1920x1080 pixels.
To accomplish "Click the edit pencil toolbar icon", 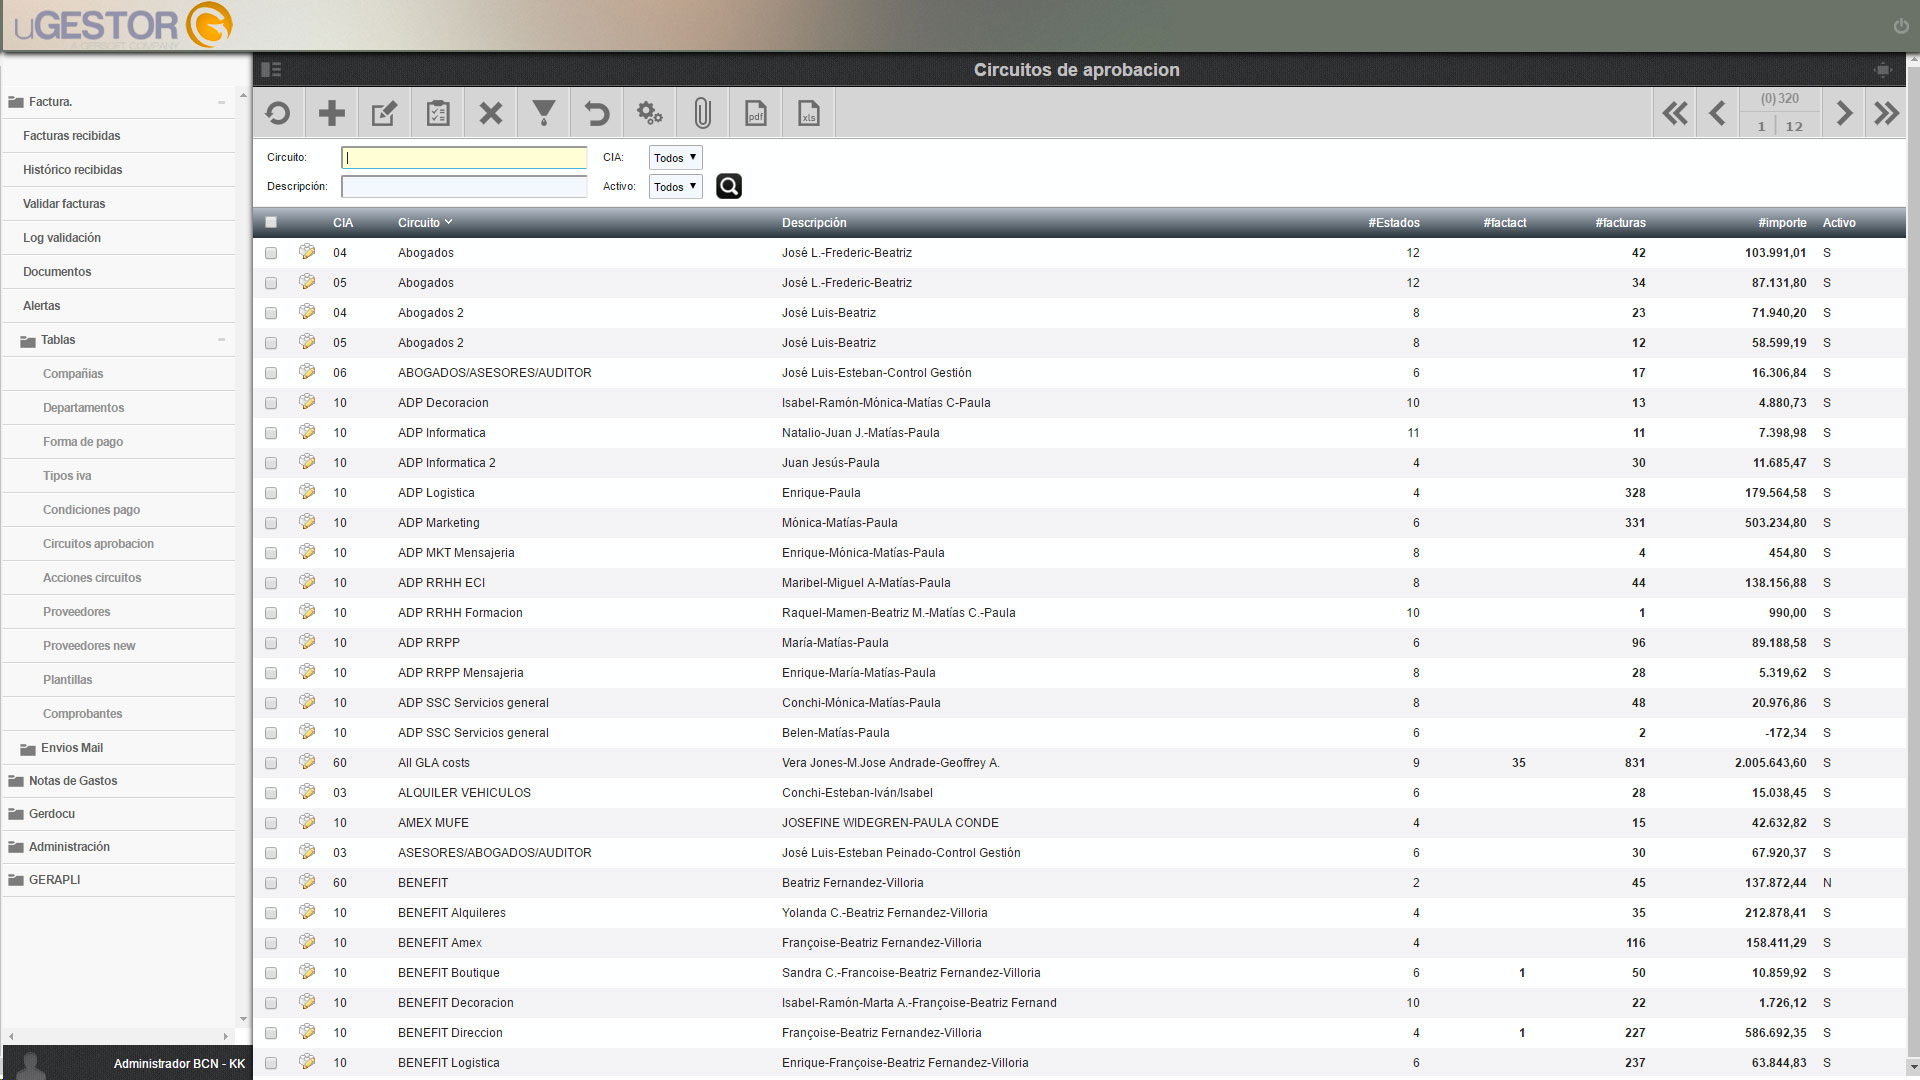I will tap(384, 113).
